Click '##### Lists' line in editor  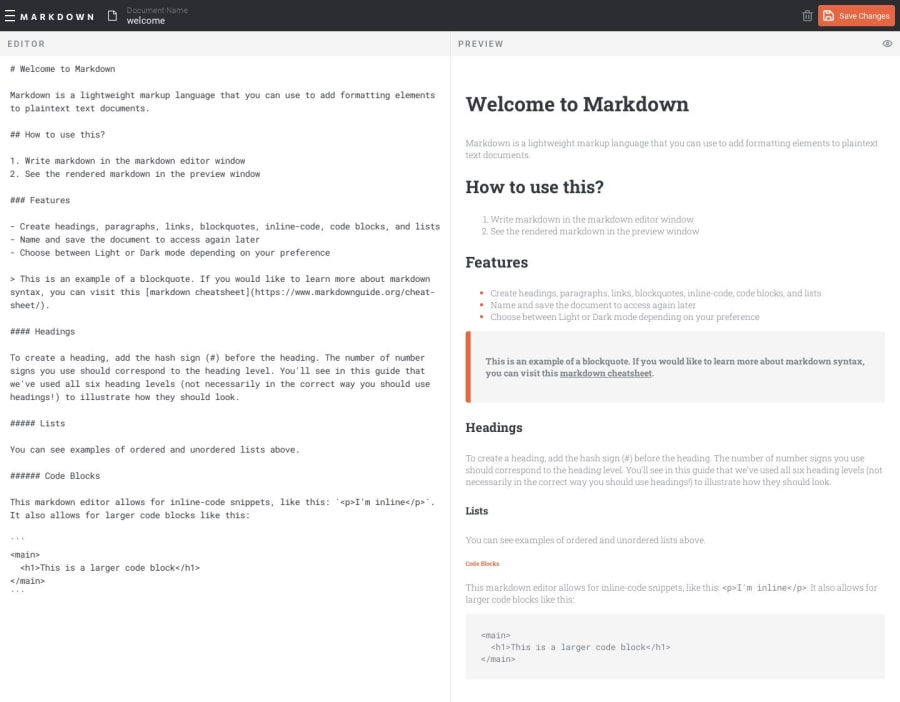pyautogui.click(x=37, y=423)
